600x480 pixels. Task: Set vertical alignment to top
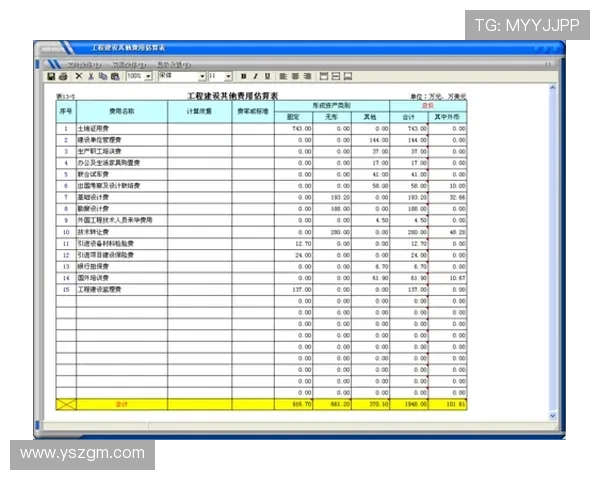pyautogui.click(x=324, y=76)
